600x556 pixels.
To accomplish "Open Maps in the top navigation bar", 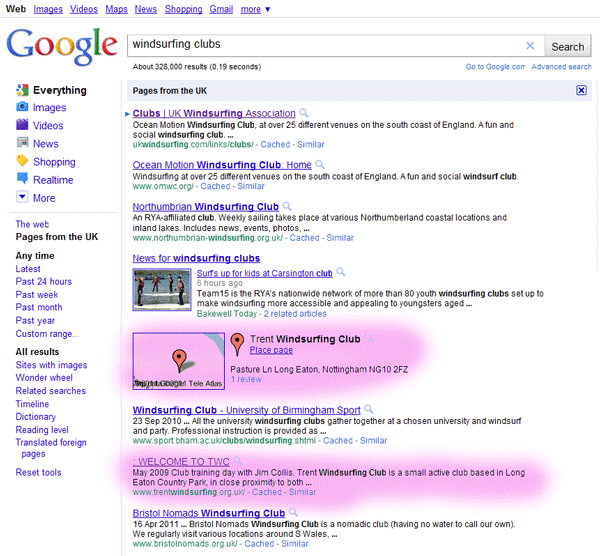I will coord(116,9).
